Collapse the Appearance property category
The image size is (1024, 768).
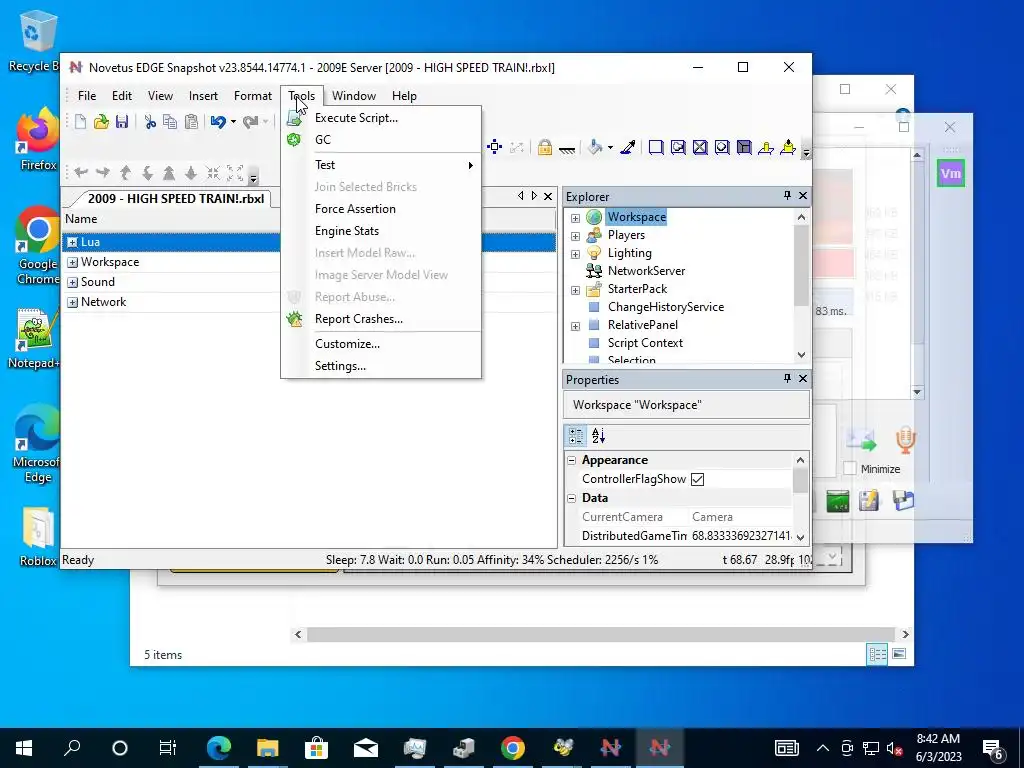coord(572,460)
